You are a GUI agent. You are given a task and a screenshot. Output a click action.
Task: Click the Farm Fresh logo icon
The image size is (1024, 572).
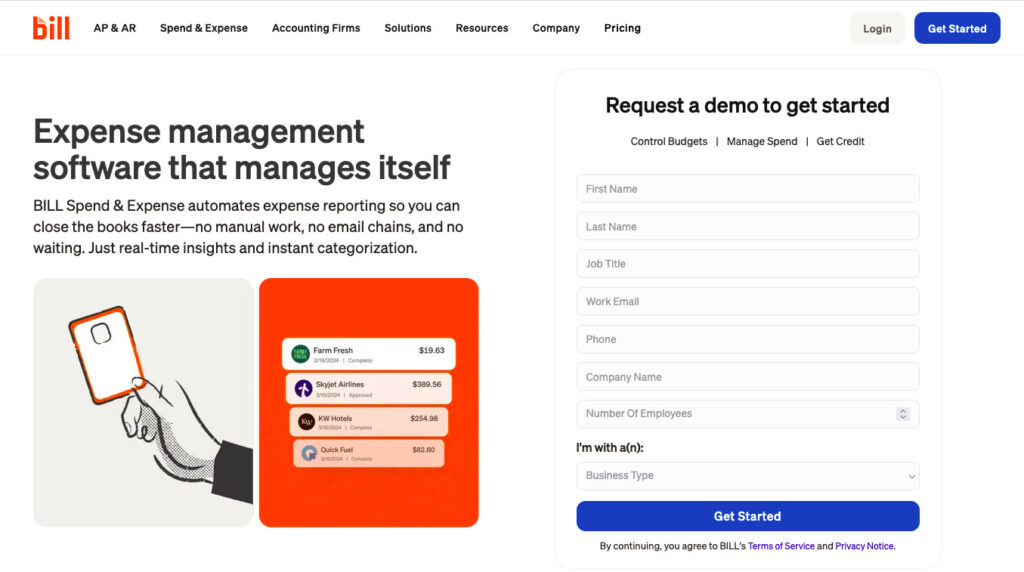click(x=300, y=354)
